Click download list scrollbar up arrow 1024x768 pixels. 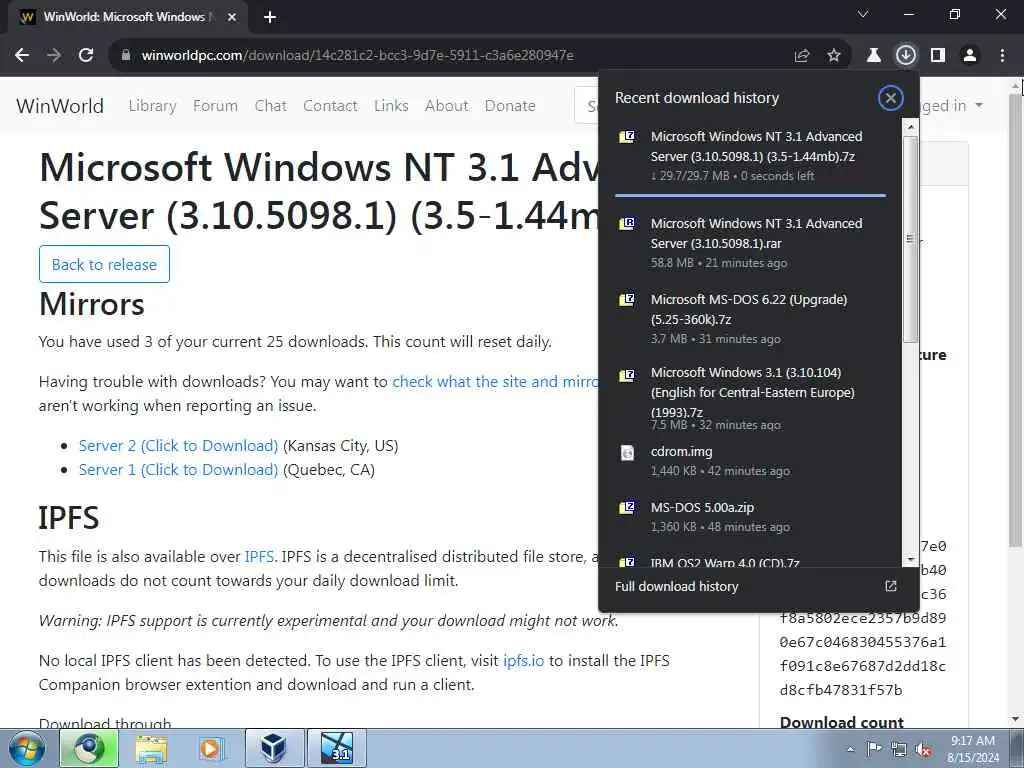click(x=910, y=125)
